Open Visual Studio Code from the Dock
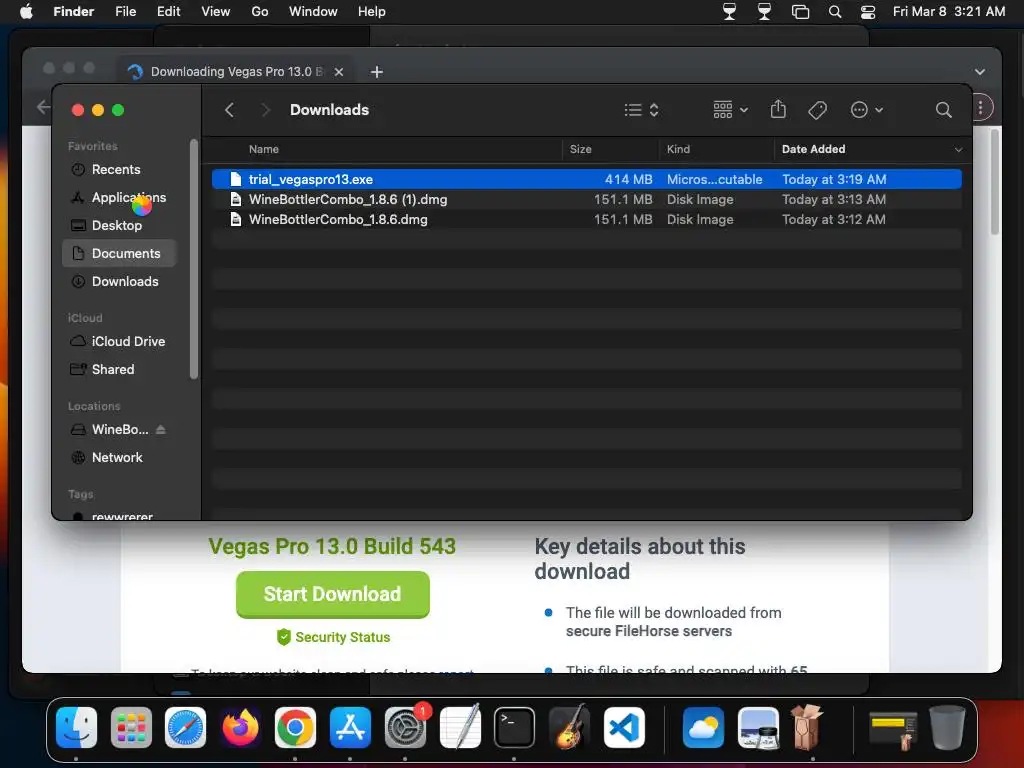1024x768 pixels. click(624, 728)
